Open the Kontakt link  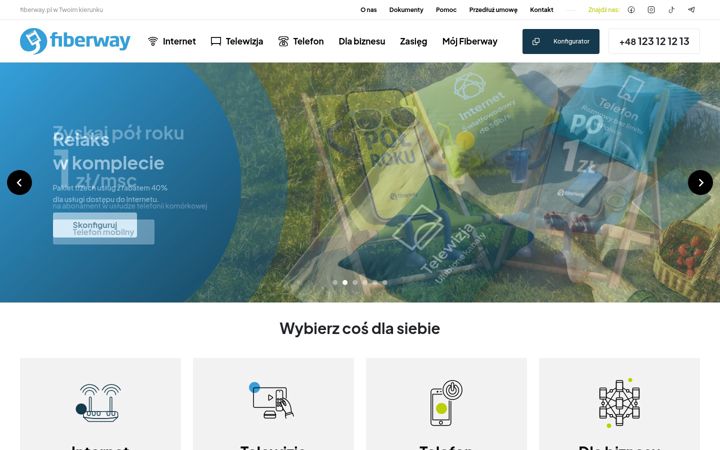click(x=541, y=10)
